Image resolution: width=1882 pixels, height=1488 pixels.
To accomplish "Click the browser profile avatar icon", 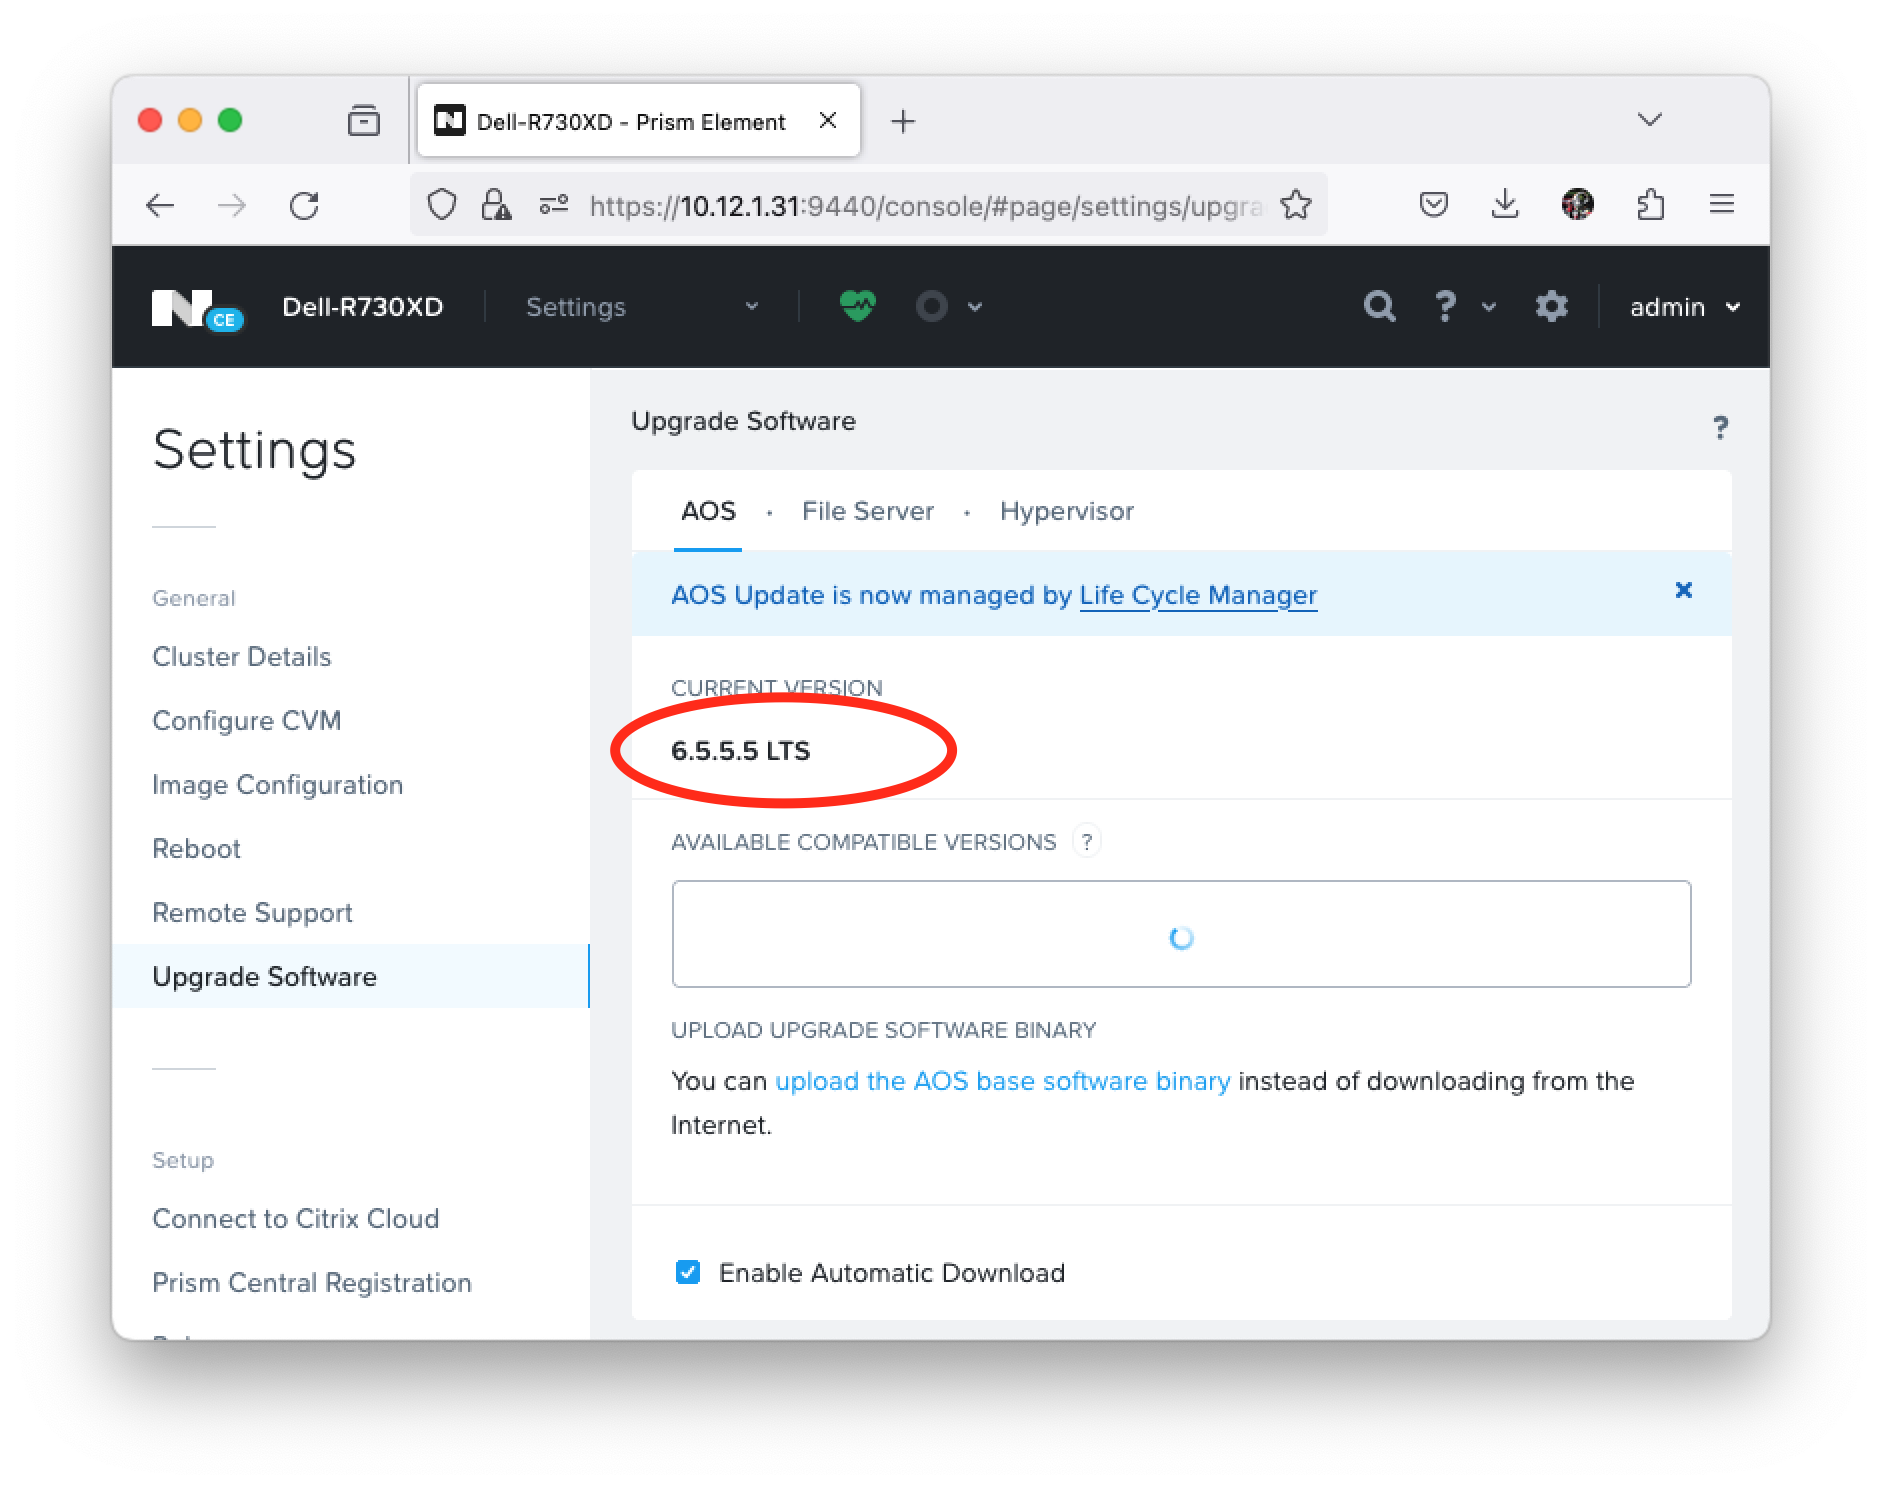I will click(1577, 205).
